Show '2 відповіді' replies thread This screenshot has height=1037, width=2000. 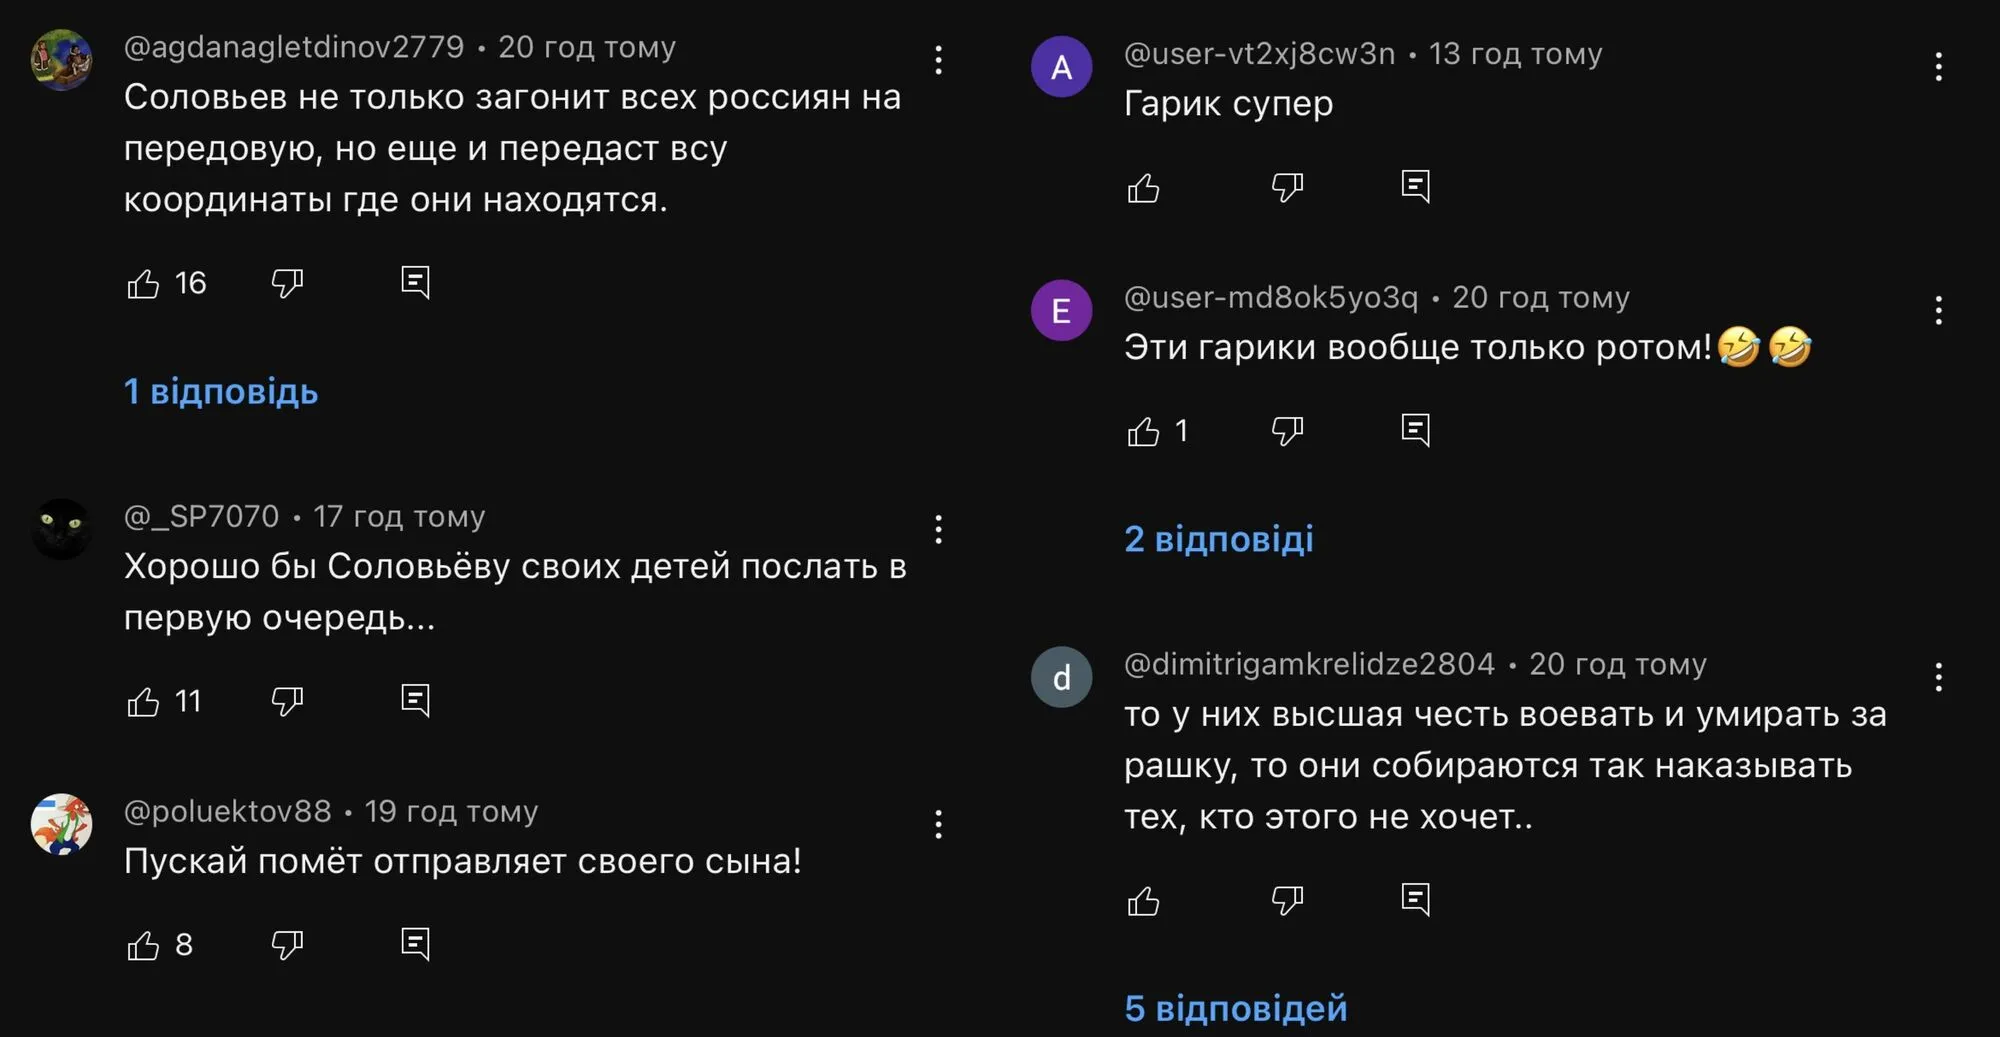[x=1219, y=539]
